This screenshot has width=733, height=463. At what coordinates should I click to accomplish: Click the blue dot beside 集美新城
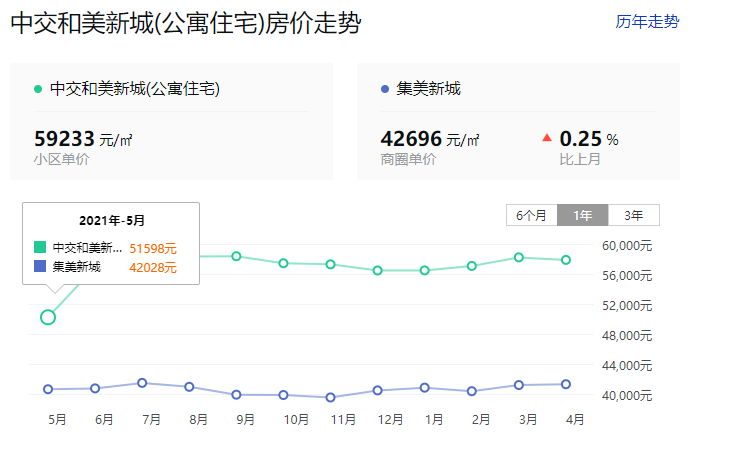click(x=385, y=89)
